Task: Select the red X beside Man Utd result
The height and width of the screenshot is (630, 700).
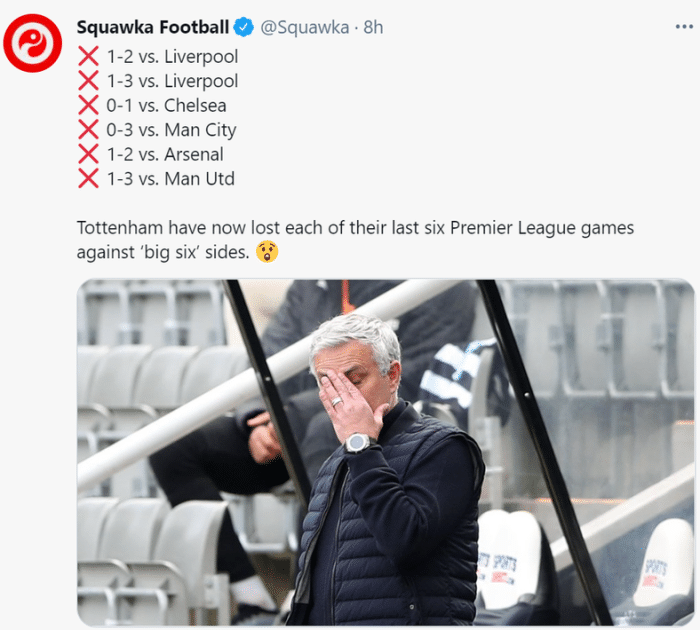Action: click(x=88, y=179)
